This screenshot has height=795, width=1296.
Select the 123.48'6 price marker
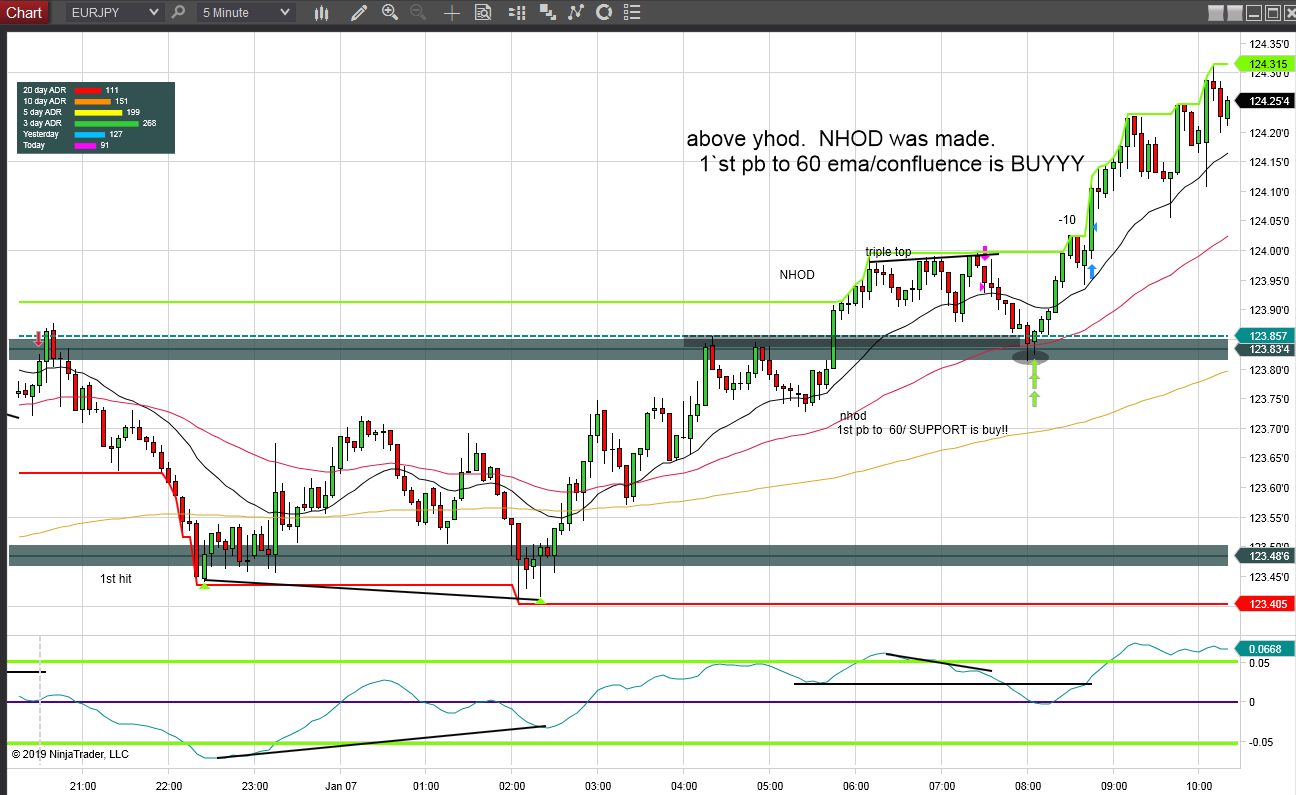click(1266, 555)
